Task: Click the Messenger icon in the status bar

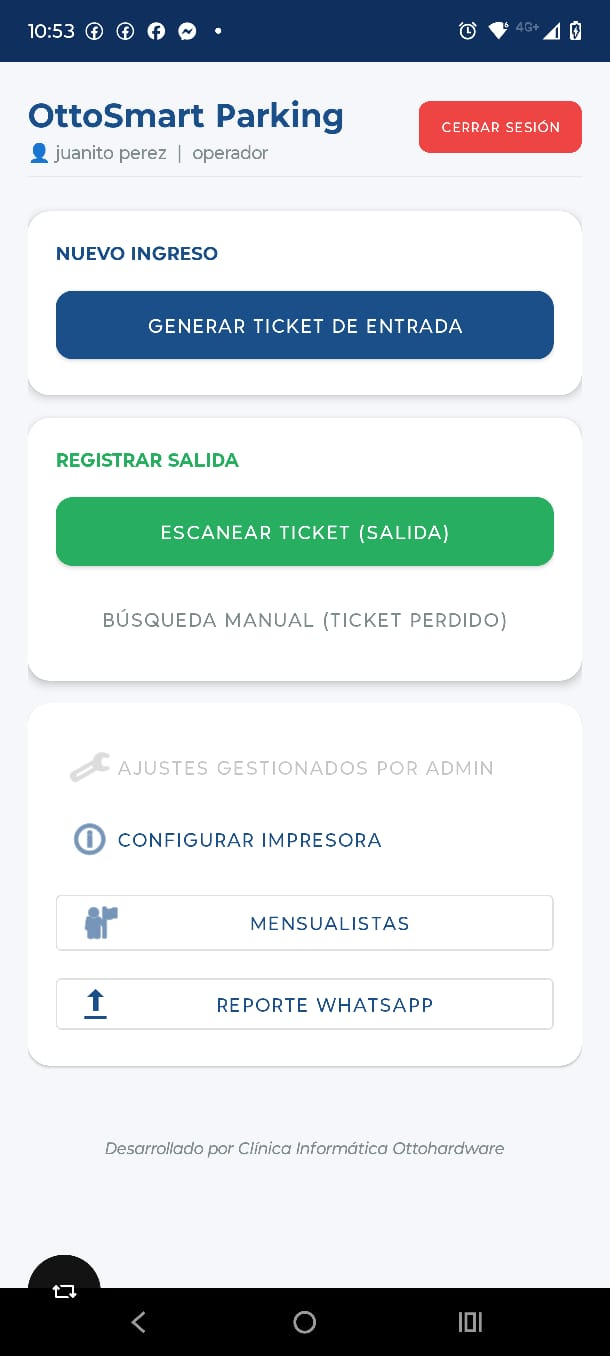Action: click(x=188, y=31)
